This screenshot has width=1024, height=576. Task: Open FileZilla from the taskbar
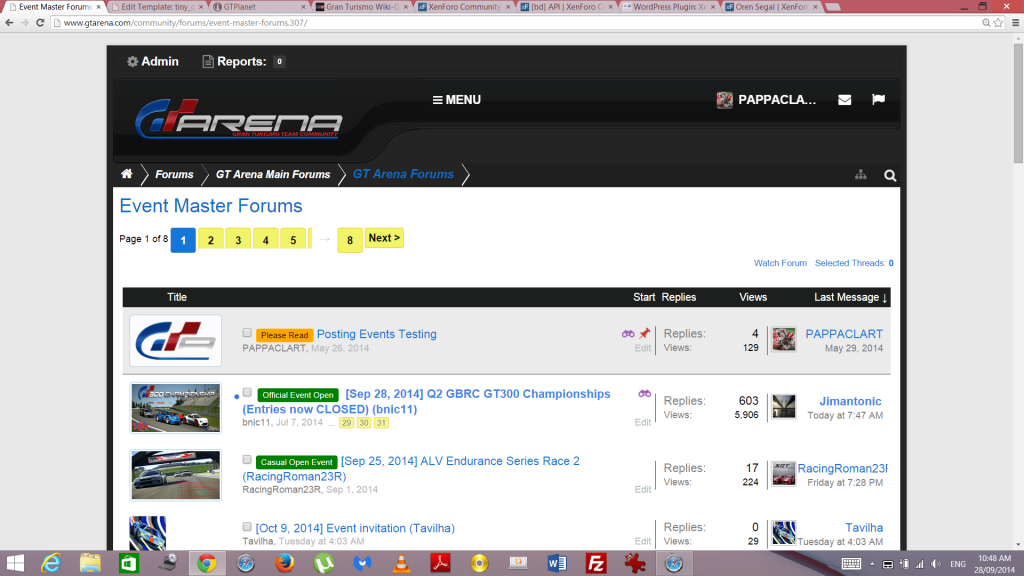(596, 563)
